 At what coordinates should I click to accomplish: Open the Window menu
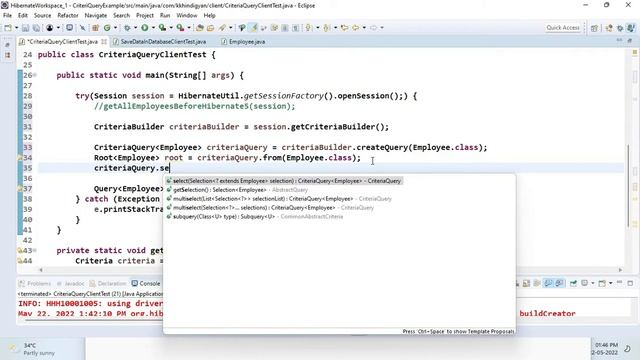187,16
